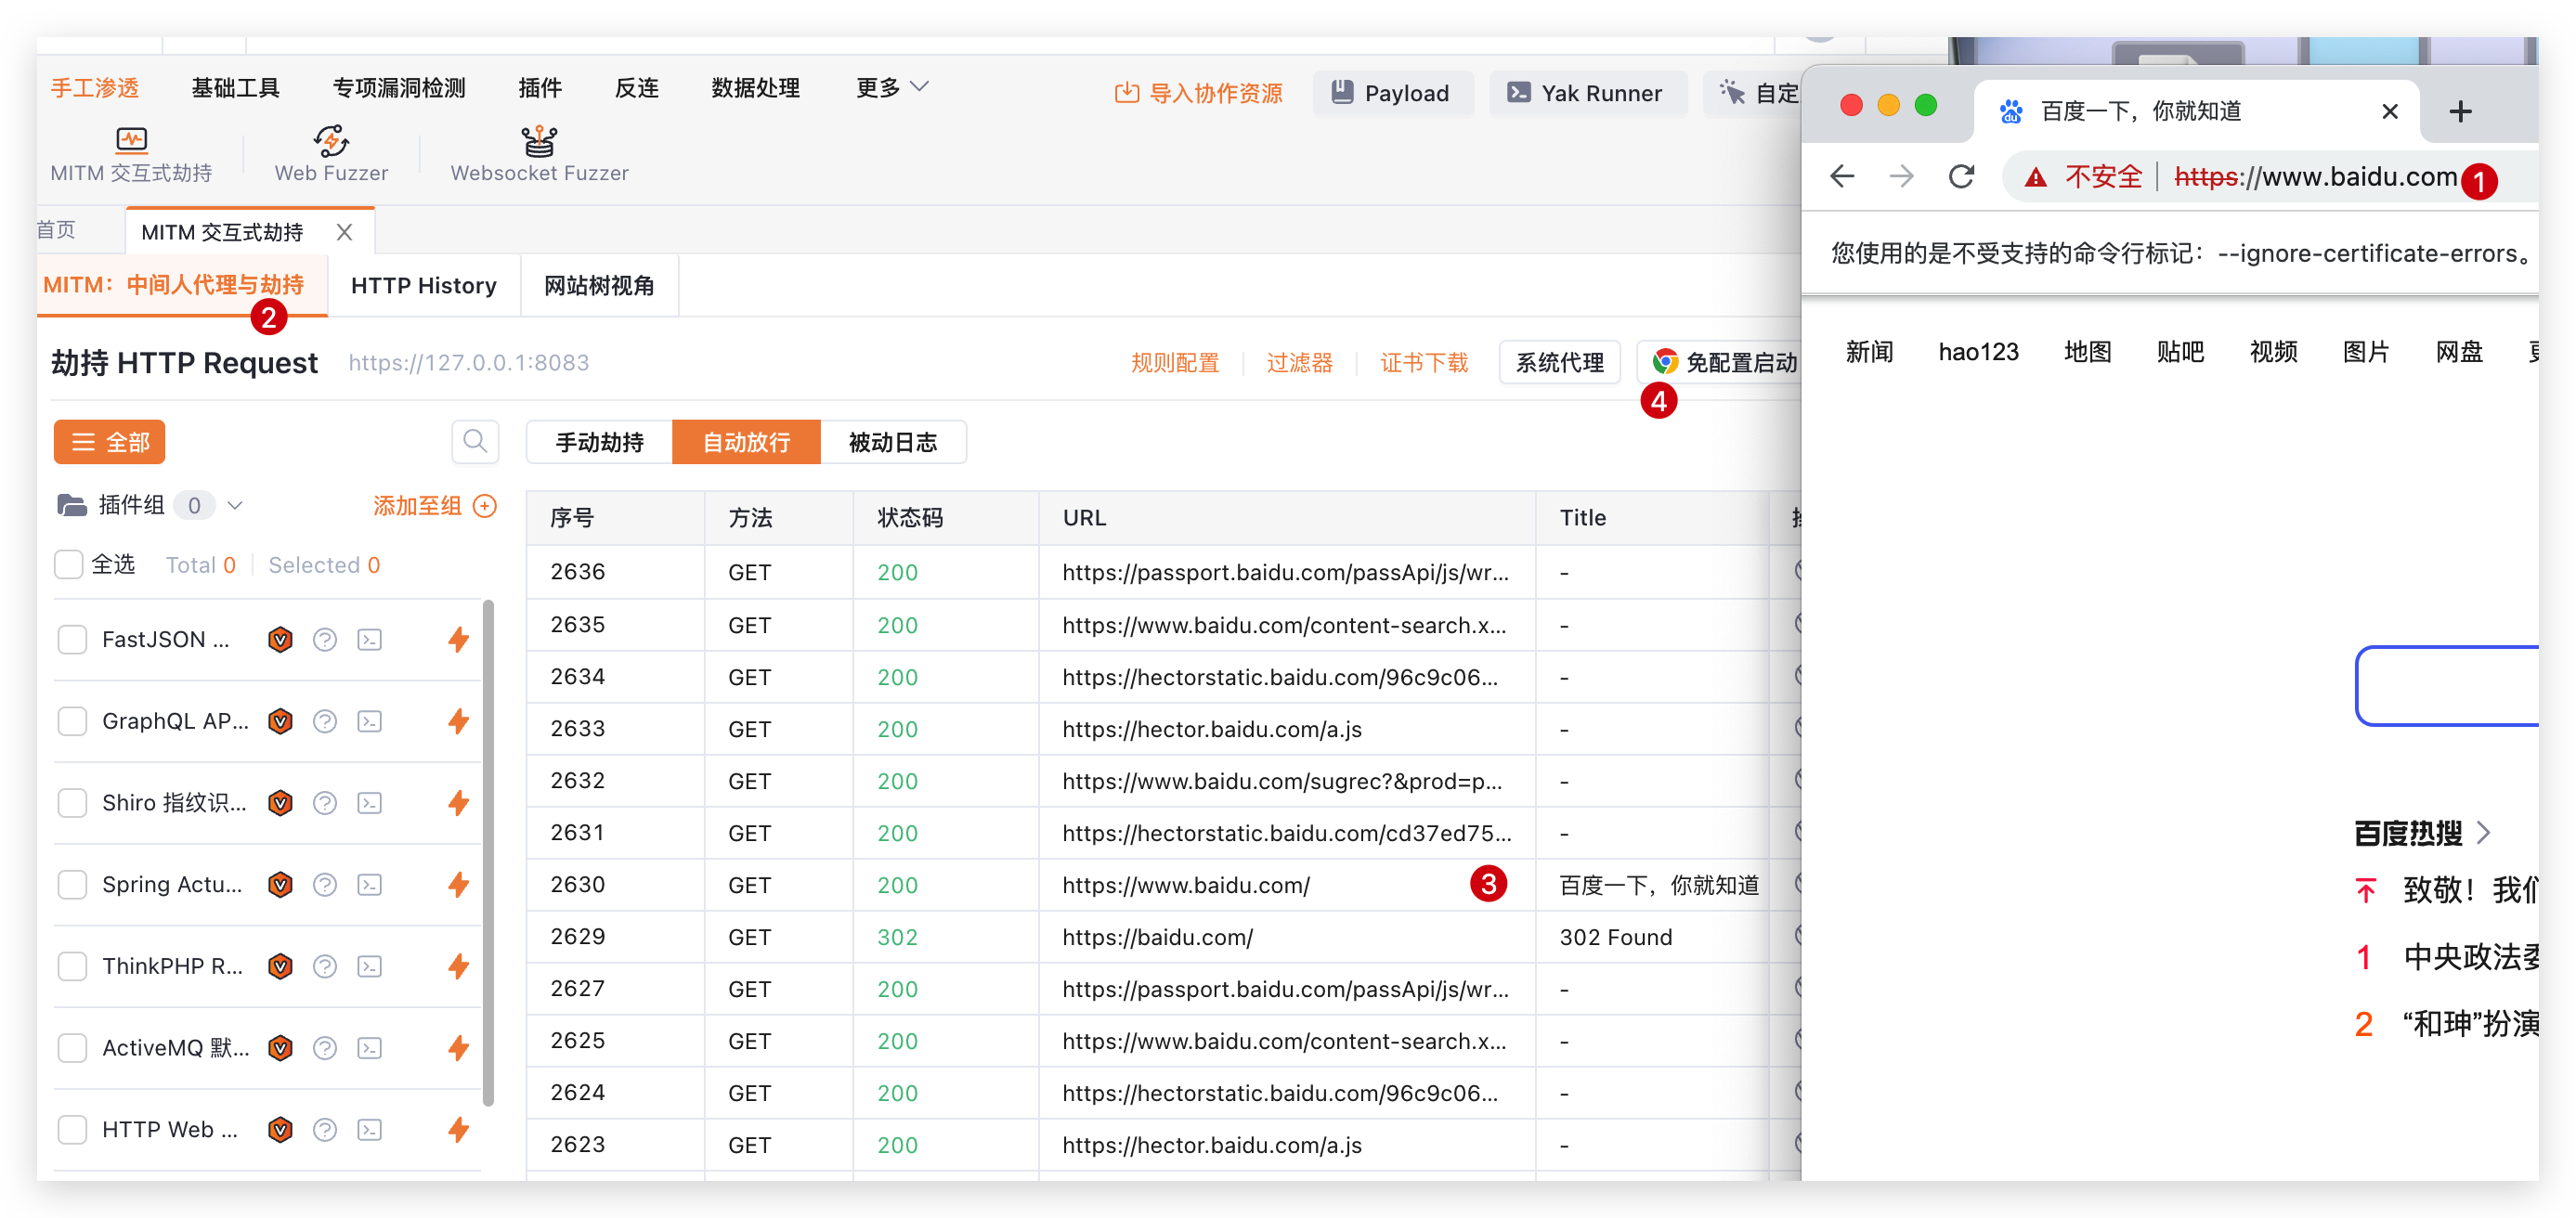This screenshot has height=1218, width=2576.
Task: Click the certificate download link
Action: pyautogui.click(x=1424, y=363)
